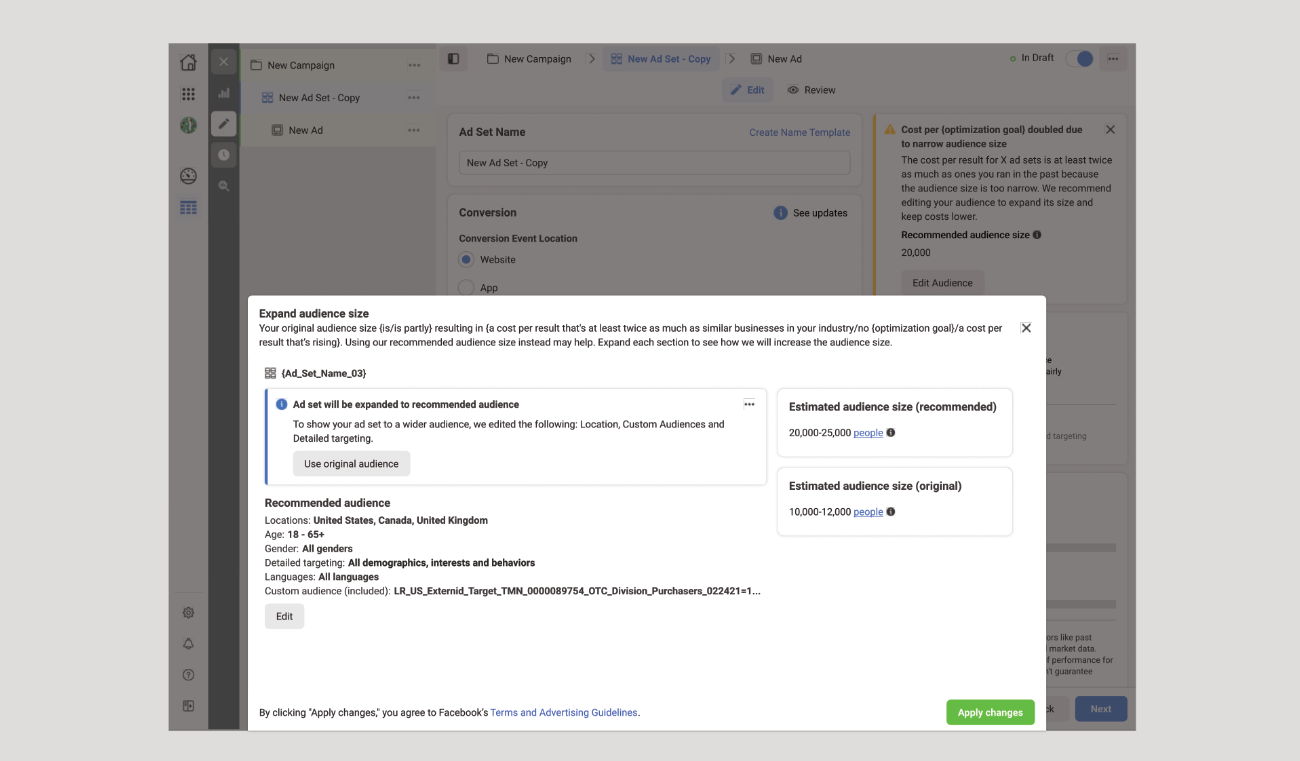Screen dimensions: 1300x761
Task: Toggle the In Draft switch
Action: 1079,59
